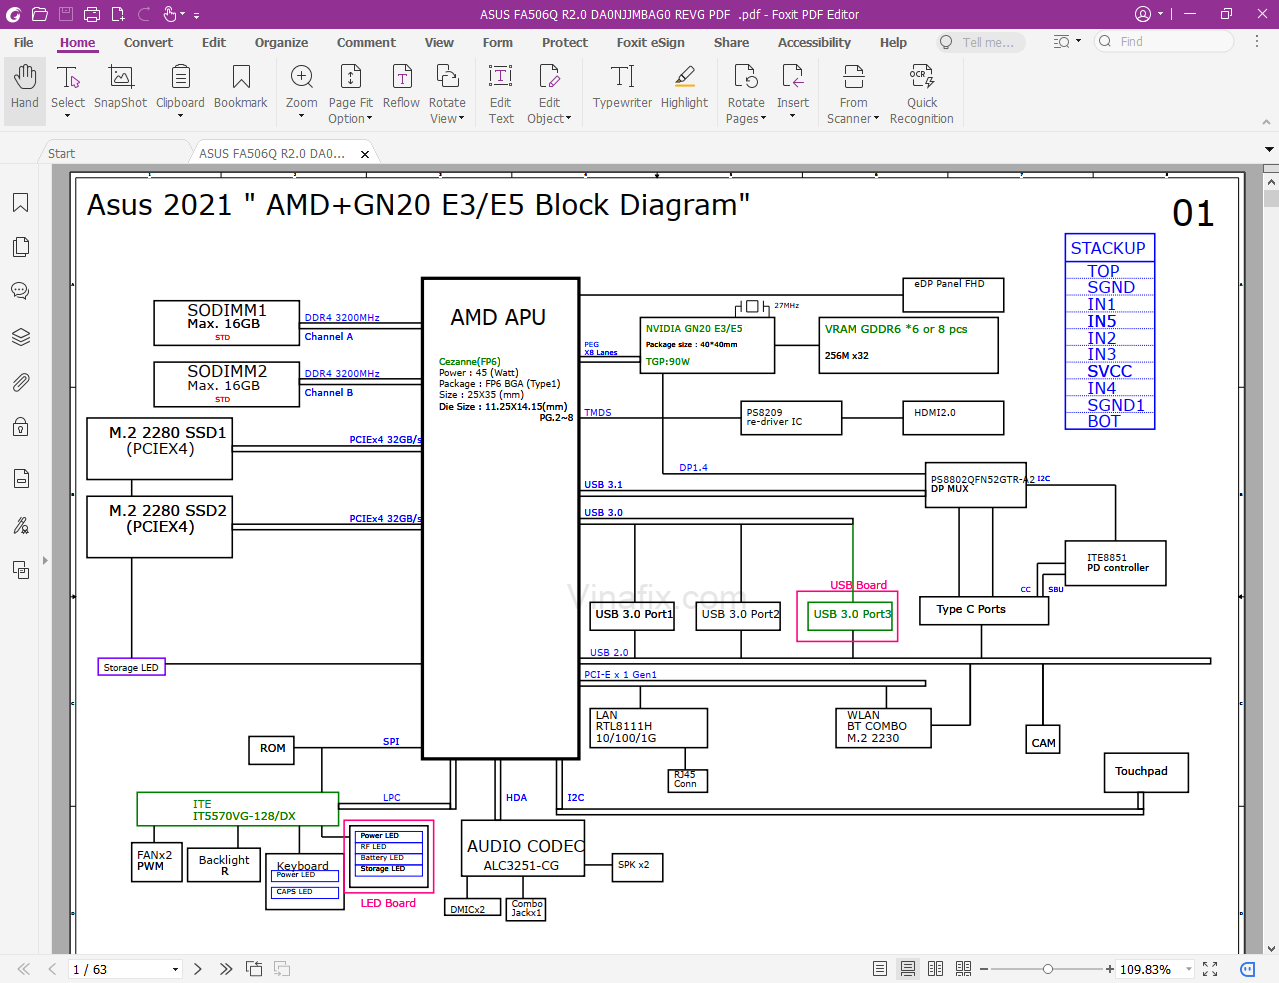Open the Accessibility tab
This screenshot has width=1279, height=983.
(814, 42)
